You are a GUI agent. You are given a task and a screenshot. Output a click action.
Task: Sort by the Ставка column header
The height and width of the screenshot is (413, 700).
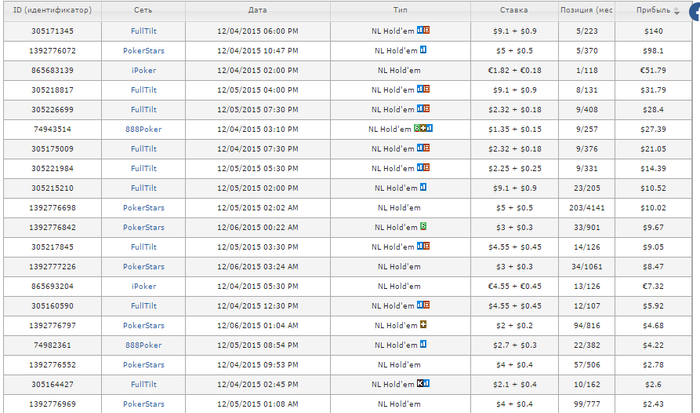click(514, 10)
